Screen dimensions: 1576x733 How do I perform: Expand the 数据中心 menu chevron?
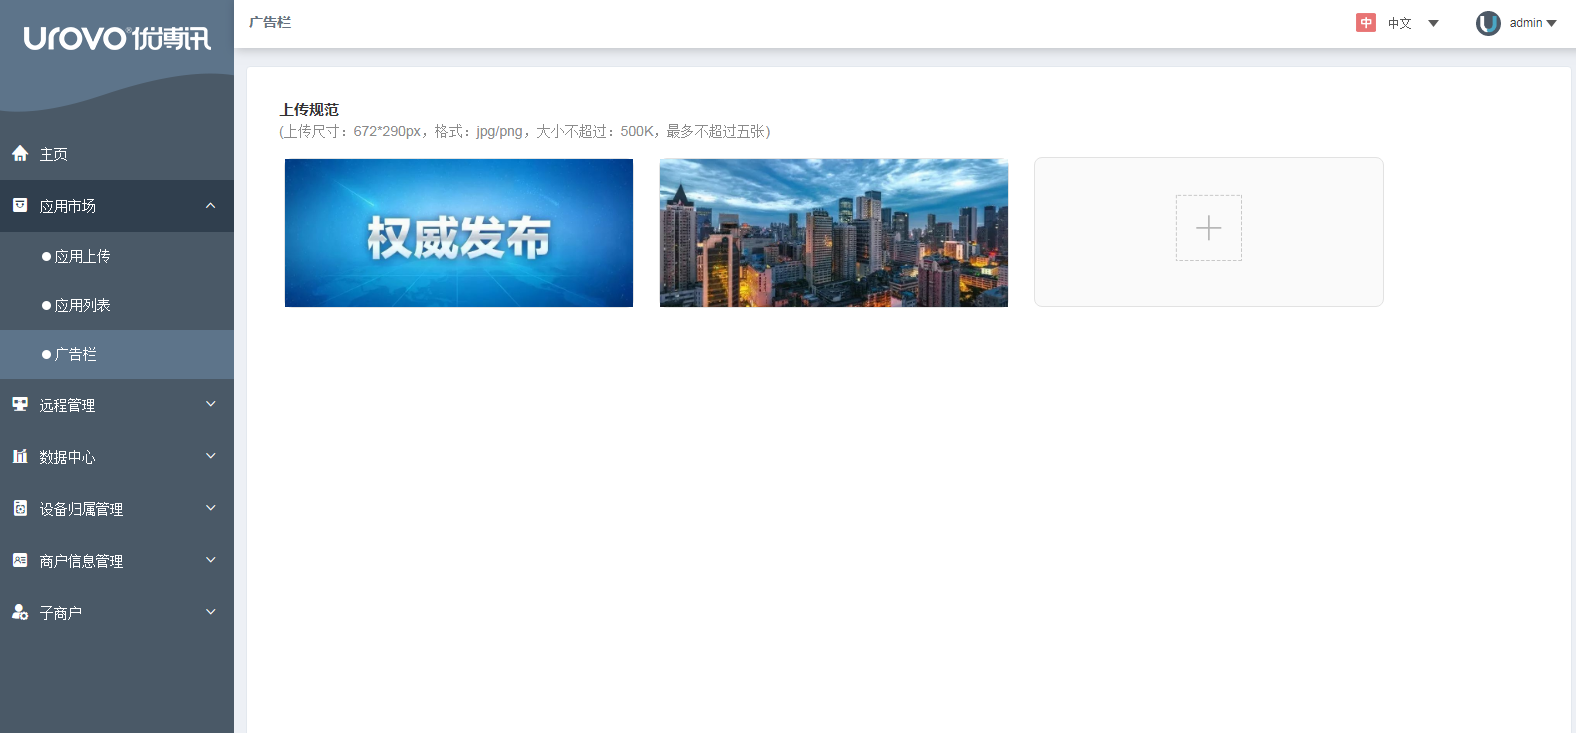tap(210, 456)
